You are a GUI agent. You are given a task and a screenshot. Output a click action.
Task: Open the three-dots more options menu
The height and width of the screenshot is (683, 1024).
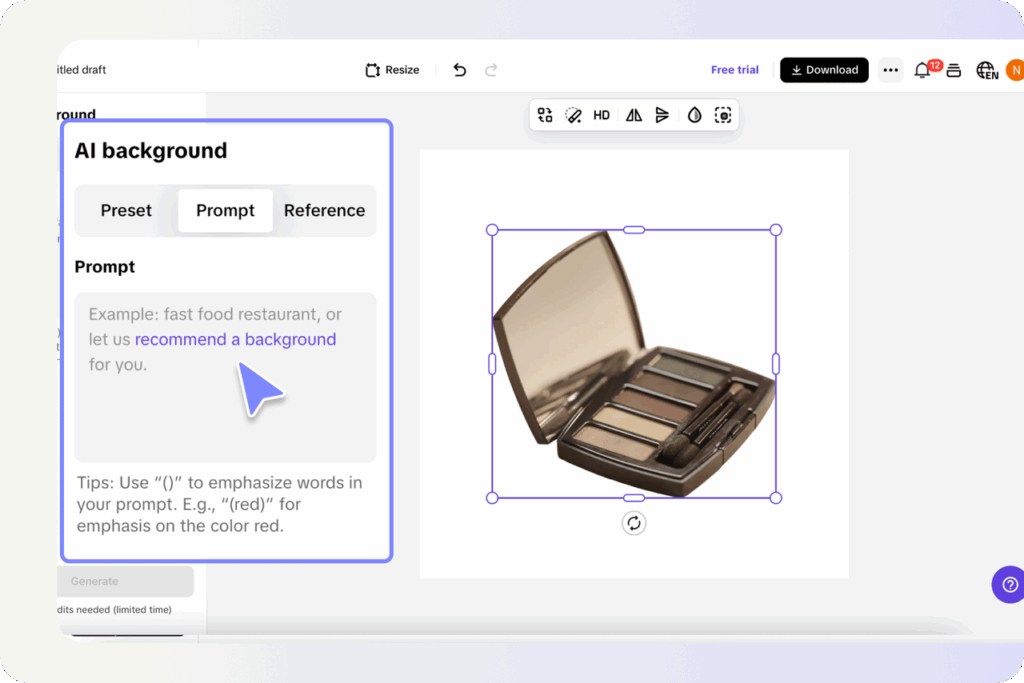click(890, 70)
